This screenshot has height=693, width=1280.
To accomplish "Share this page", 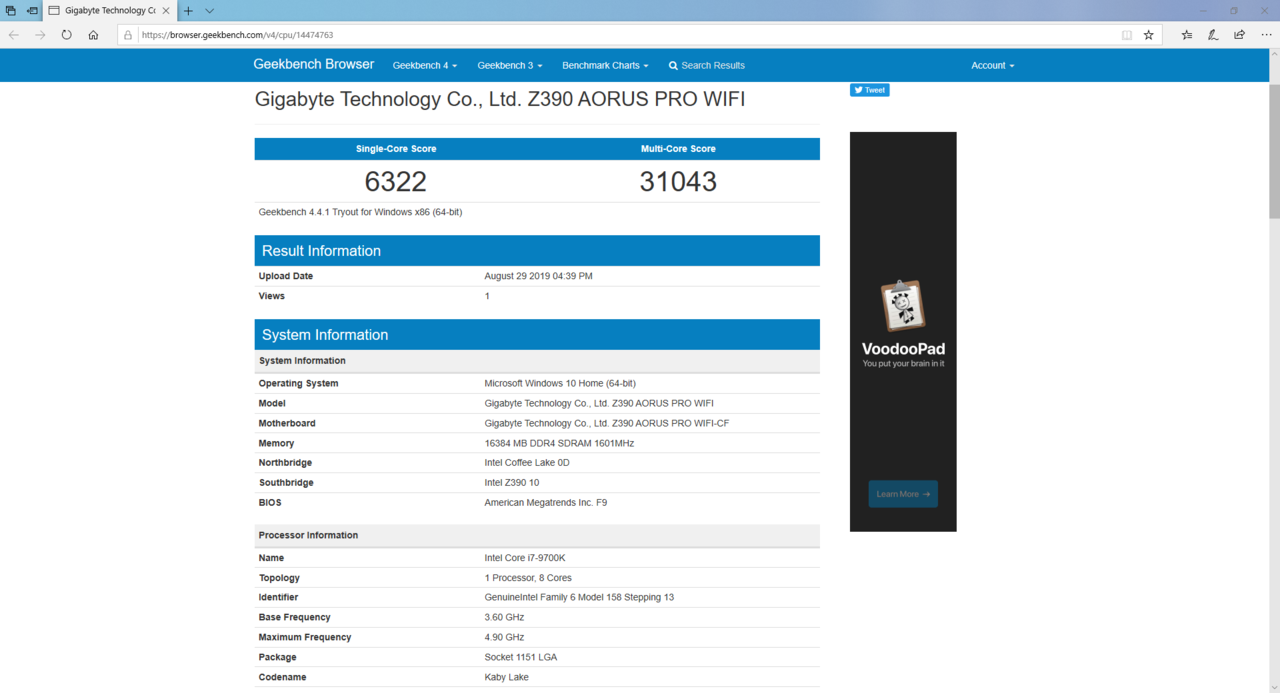I will pyautogui.click(x=1239, y=35).
